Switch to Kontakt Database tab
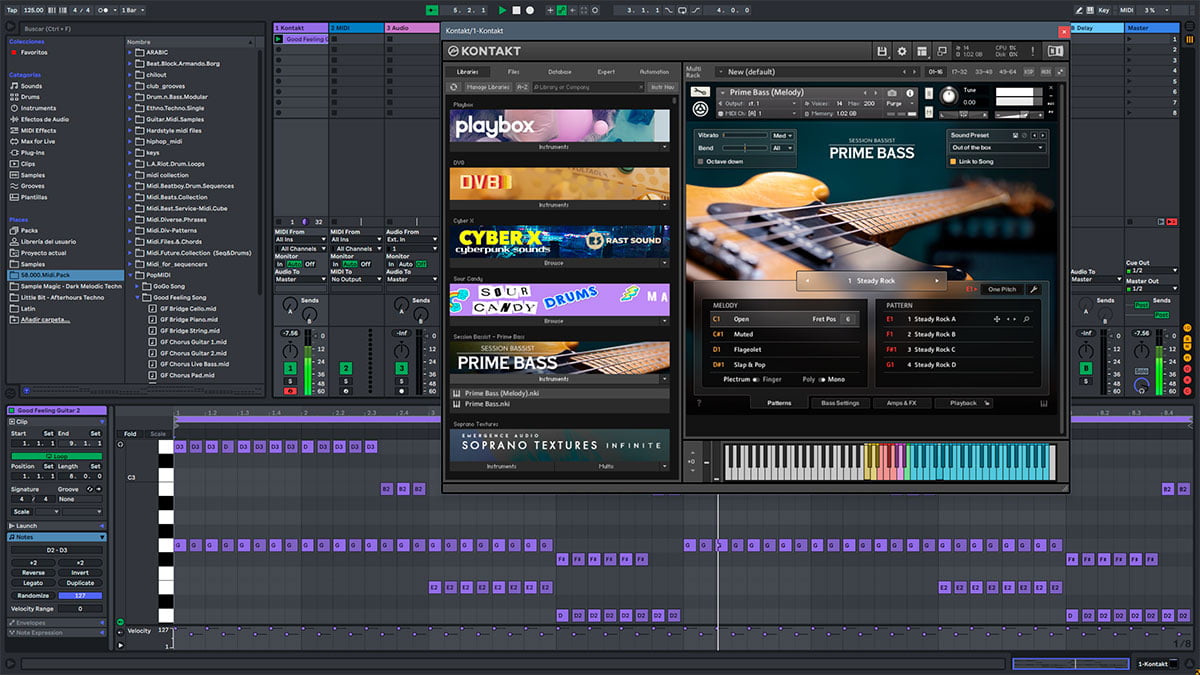1200x675 pixels. click(x=560, y=72)
